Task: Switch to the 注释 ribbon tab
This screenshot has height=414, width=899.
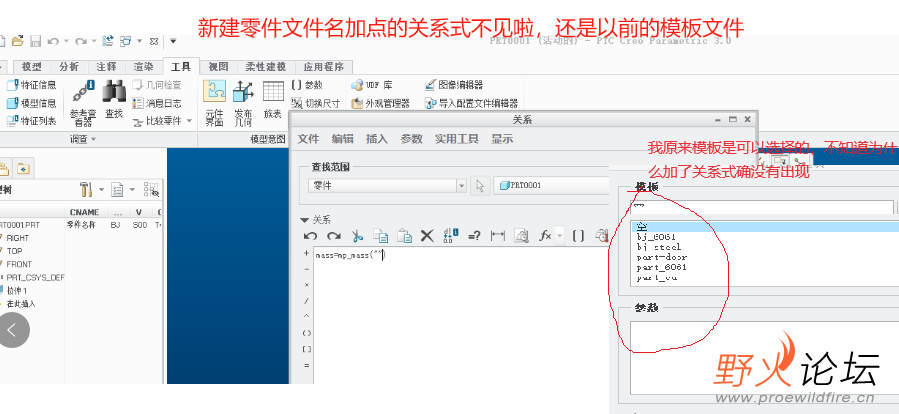Action: pyautogui.click(x=105, y=67)
